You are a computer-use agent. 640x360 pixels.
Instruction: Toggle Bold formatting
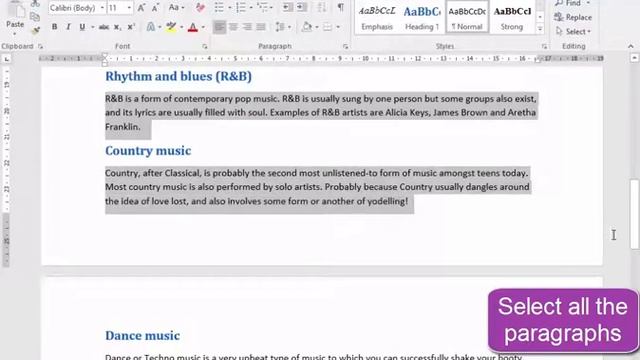click(54, 27)
